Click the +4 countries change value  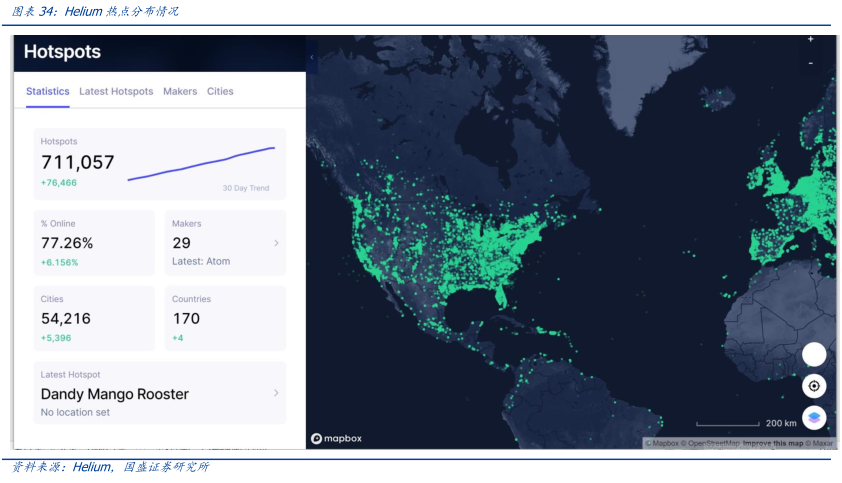(177, 338)
